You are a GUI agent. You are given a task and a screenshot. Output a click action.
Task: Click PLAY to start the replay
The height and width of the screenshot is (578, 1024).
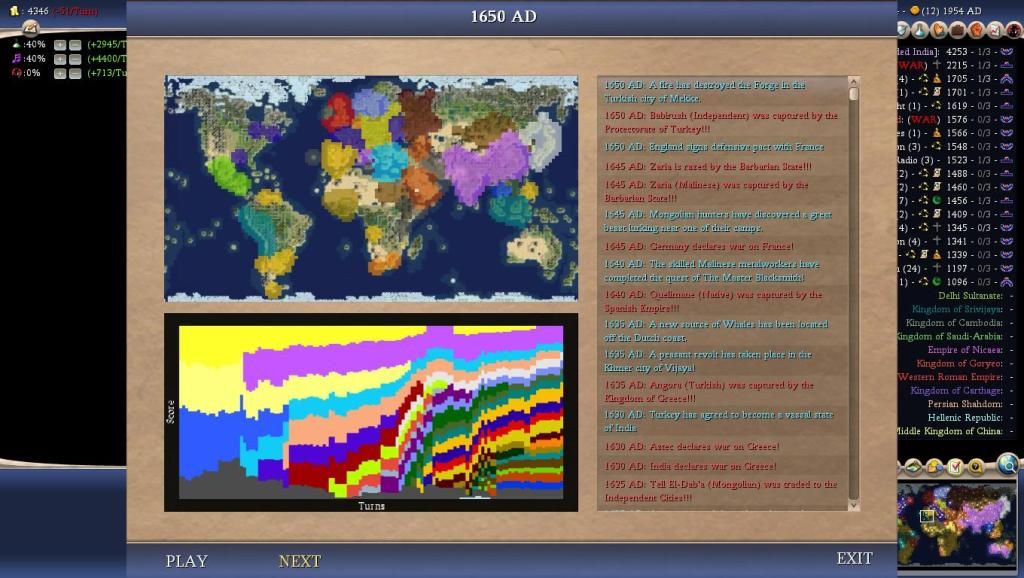[186, 561]
